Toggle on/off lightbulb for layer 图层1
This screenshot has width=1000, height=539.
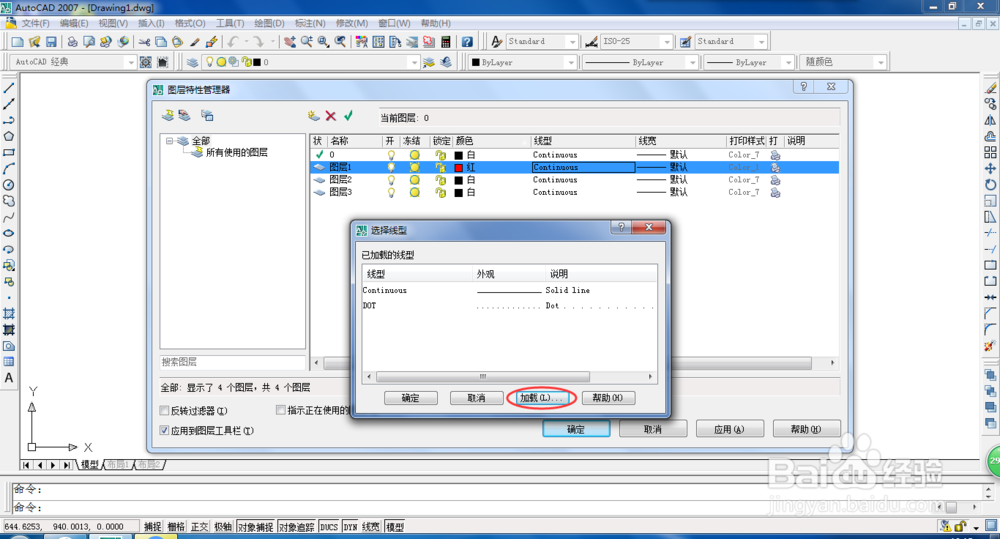click(391, 167)
